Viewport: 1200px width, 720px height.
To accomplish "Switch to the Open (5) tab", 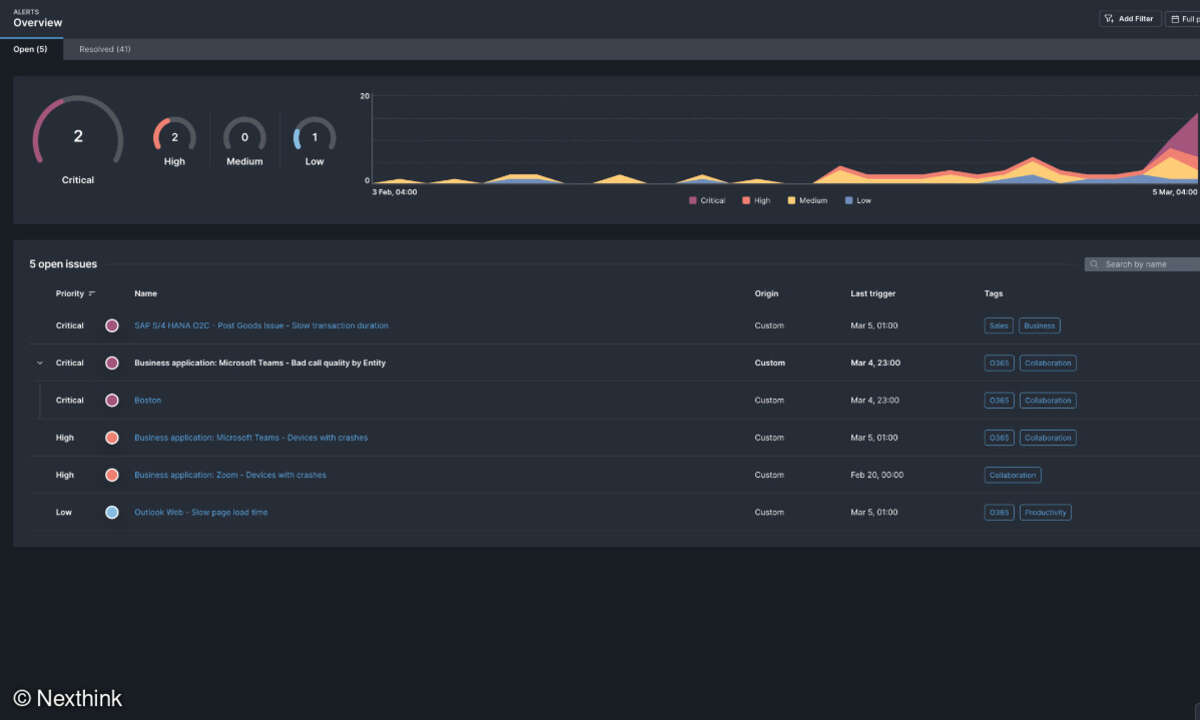I will coord(30,49).
